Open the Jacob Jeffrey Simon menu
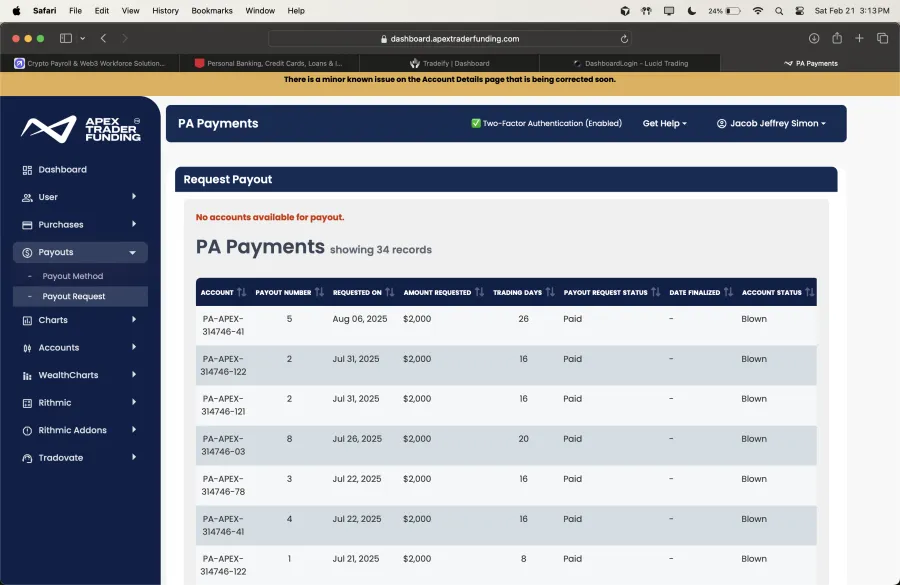The width and height of the screenshot is (900, 585). click(x=771, y=123)
